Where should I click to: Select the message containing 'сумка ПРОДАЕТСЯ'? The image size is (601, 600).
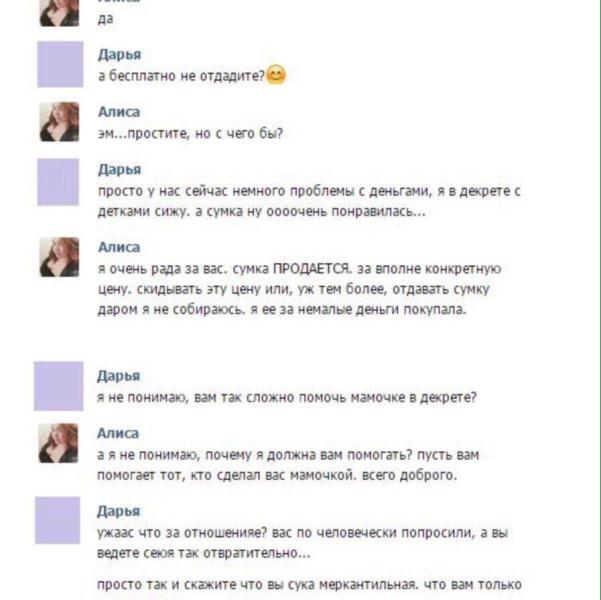[299, 289]
